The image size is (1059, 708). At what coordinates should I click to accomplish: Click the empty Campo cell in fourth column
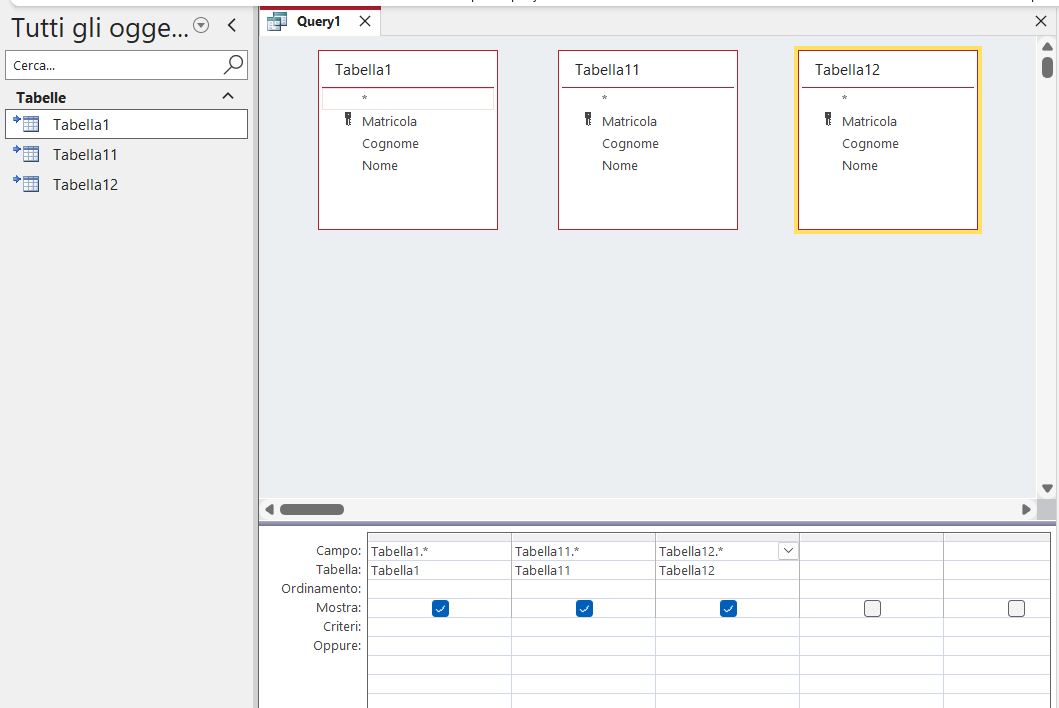coord(871,551)
